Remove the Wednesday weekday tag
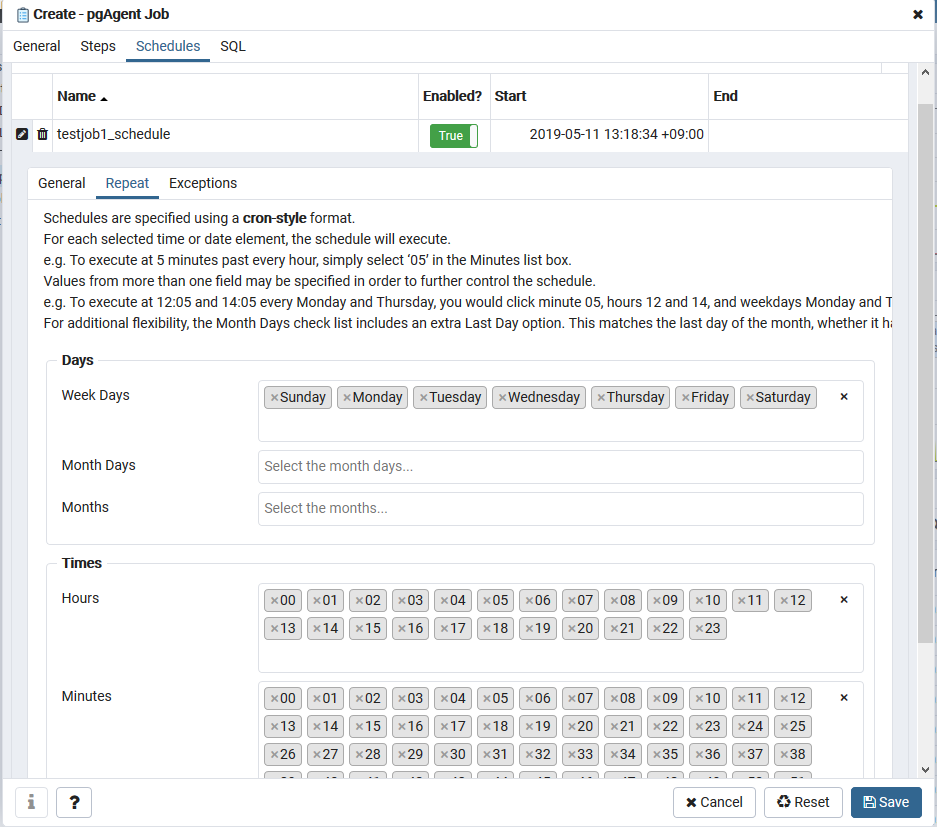This screenshot has width=937, height=827. pos(501,397)
